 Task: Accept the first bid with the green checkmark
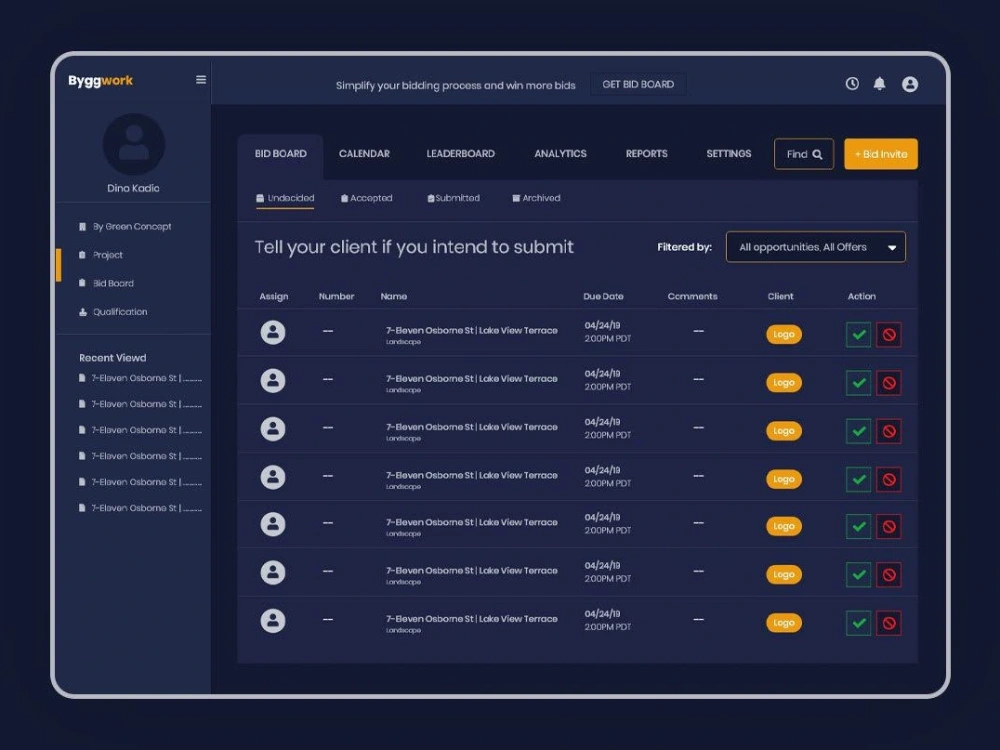pos(858,334)
